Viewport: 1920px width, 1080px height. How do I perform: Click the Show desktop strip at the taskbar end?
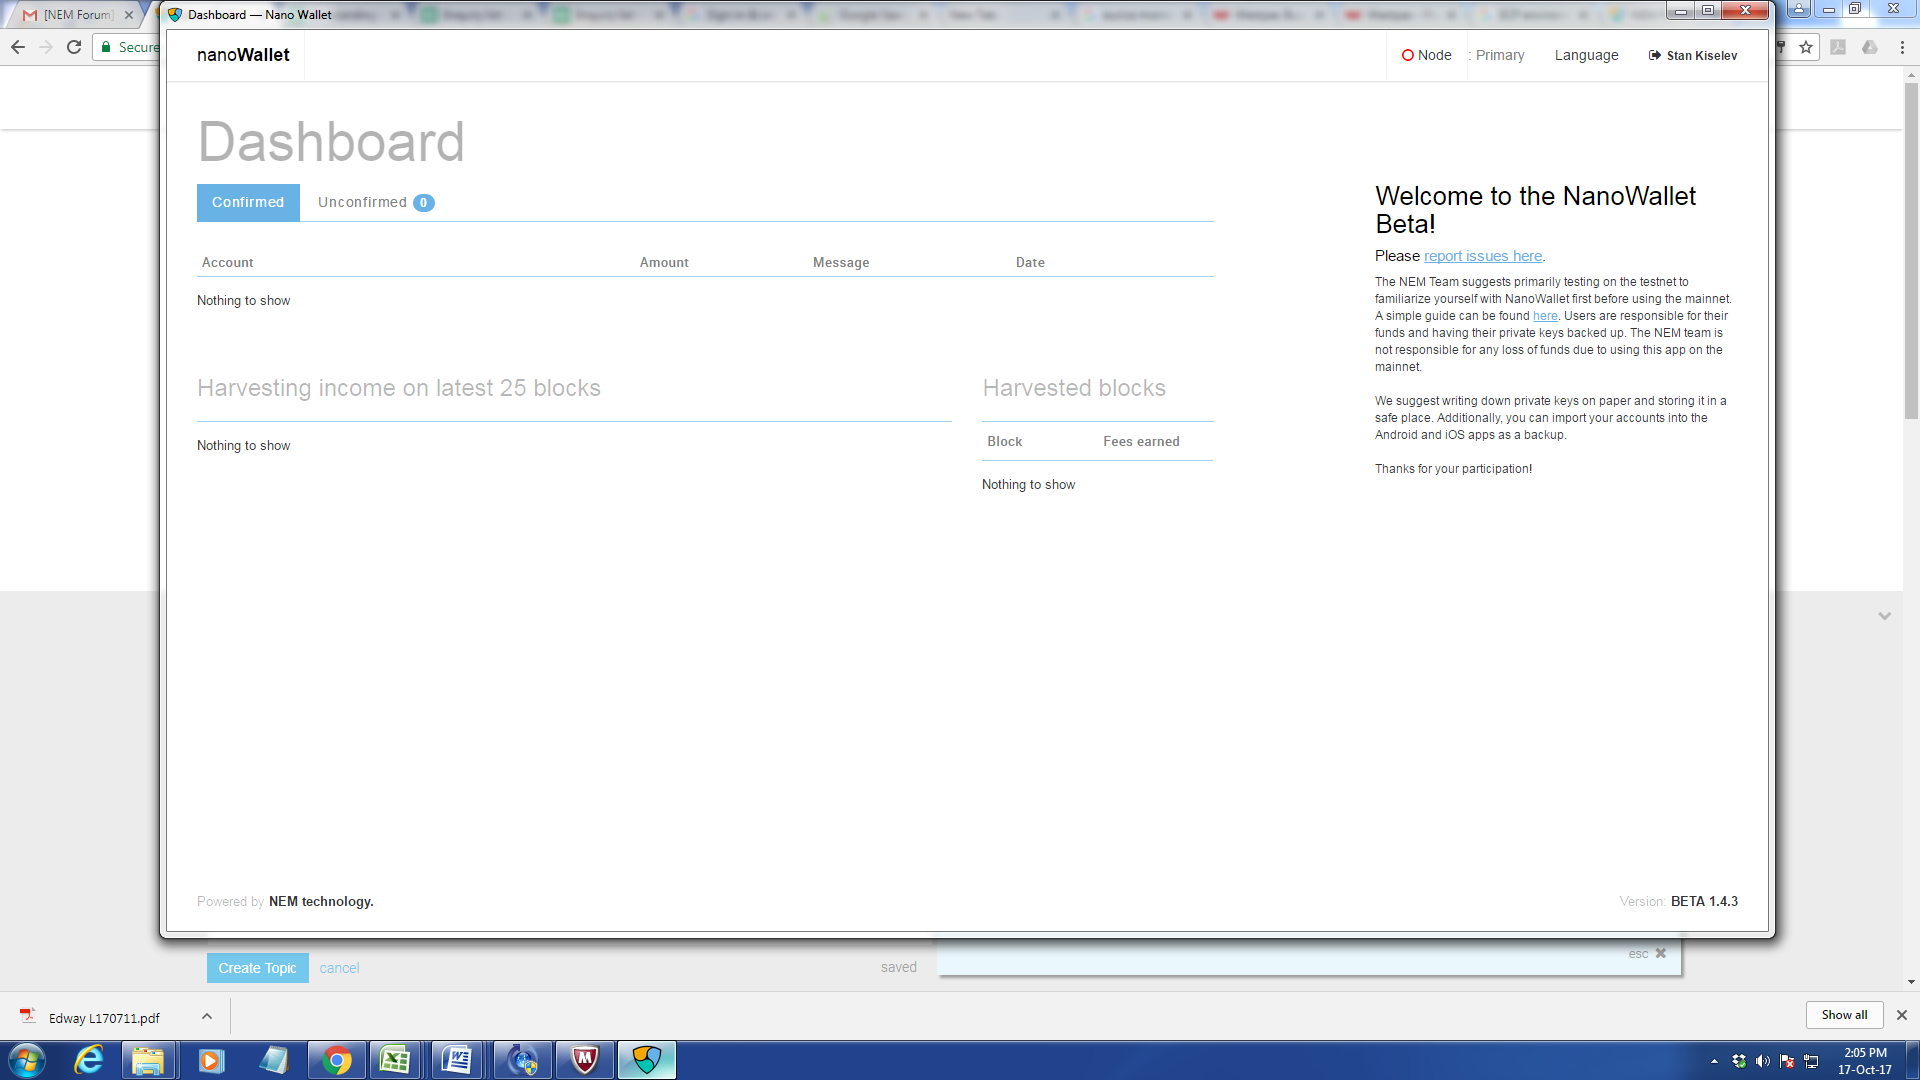pos(1912,1060)
